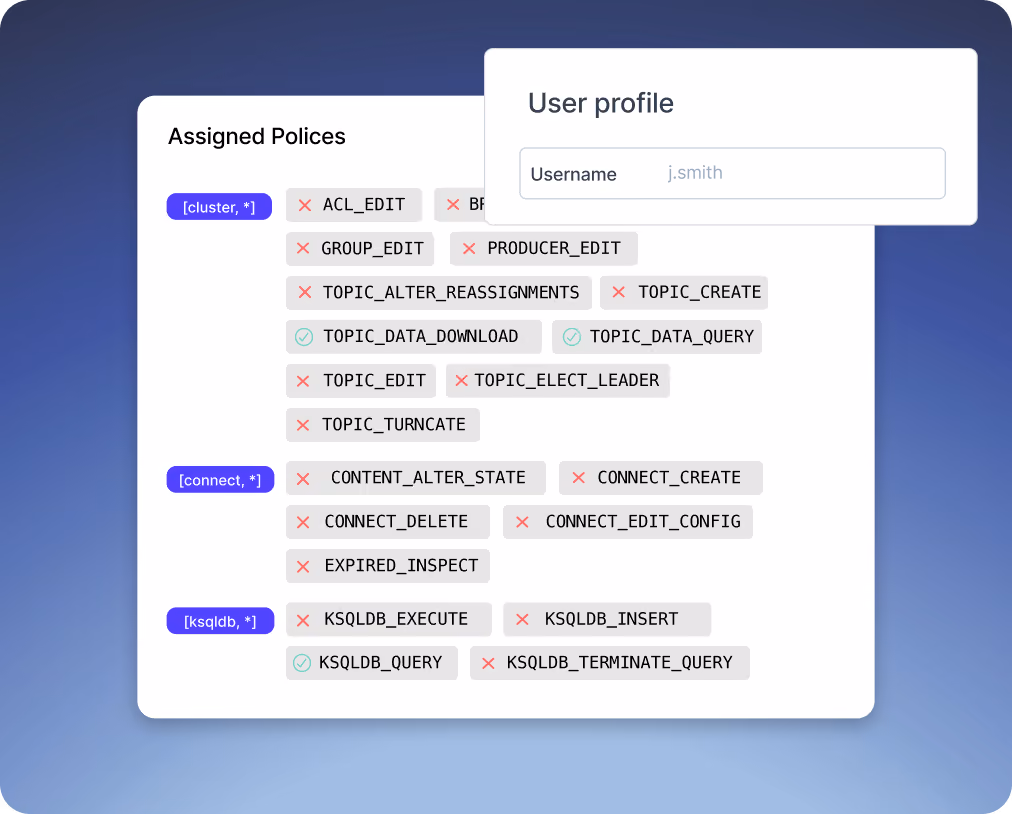Click the X icon on the partially hidden BR permission

[x=453, y=205]
